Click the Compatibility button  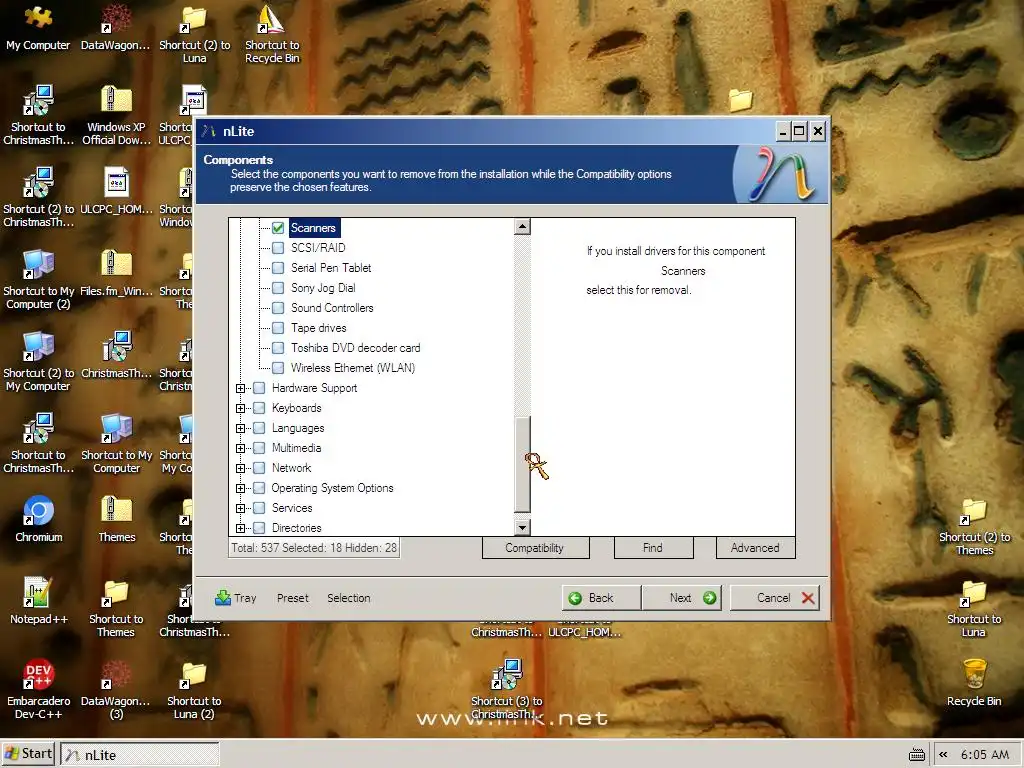click(535, 548)
